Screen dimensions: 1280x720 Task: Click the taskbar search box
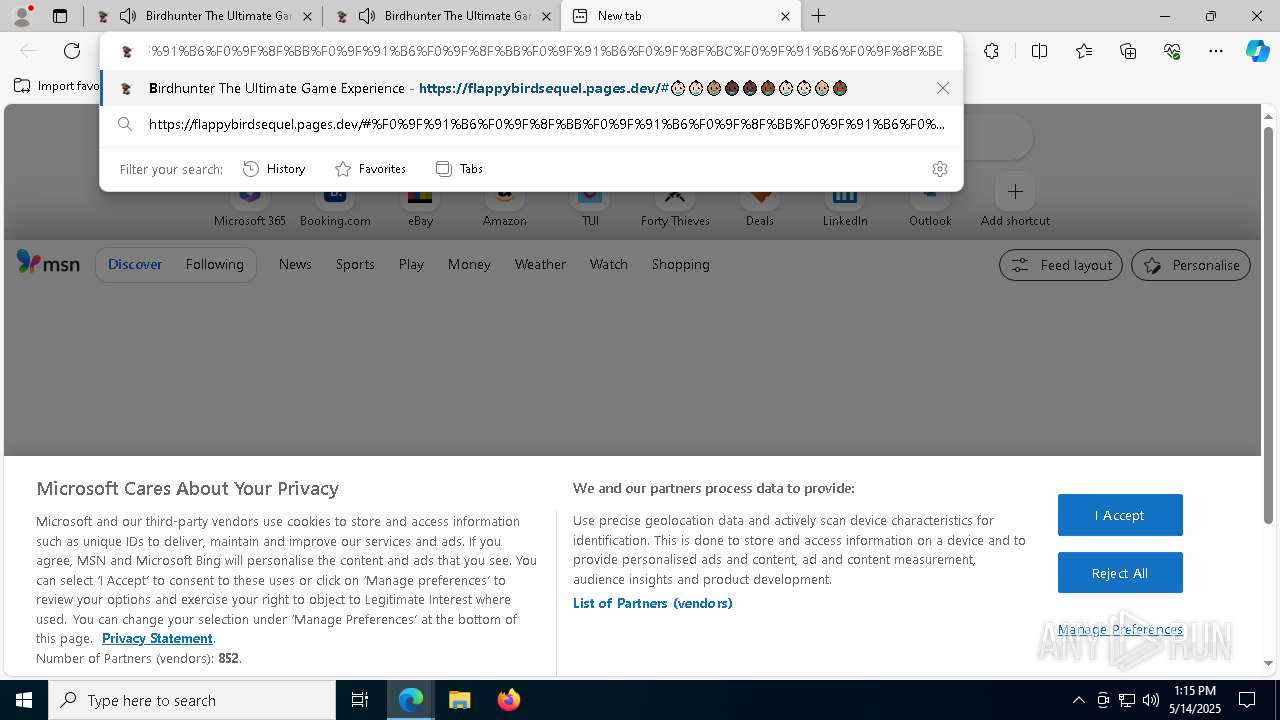(192, 700)
